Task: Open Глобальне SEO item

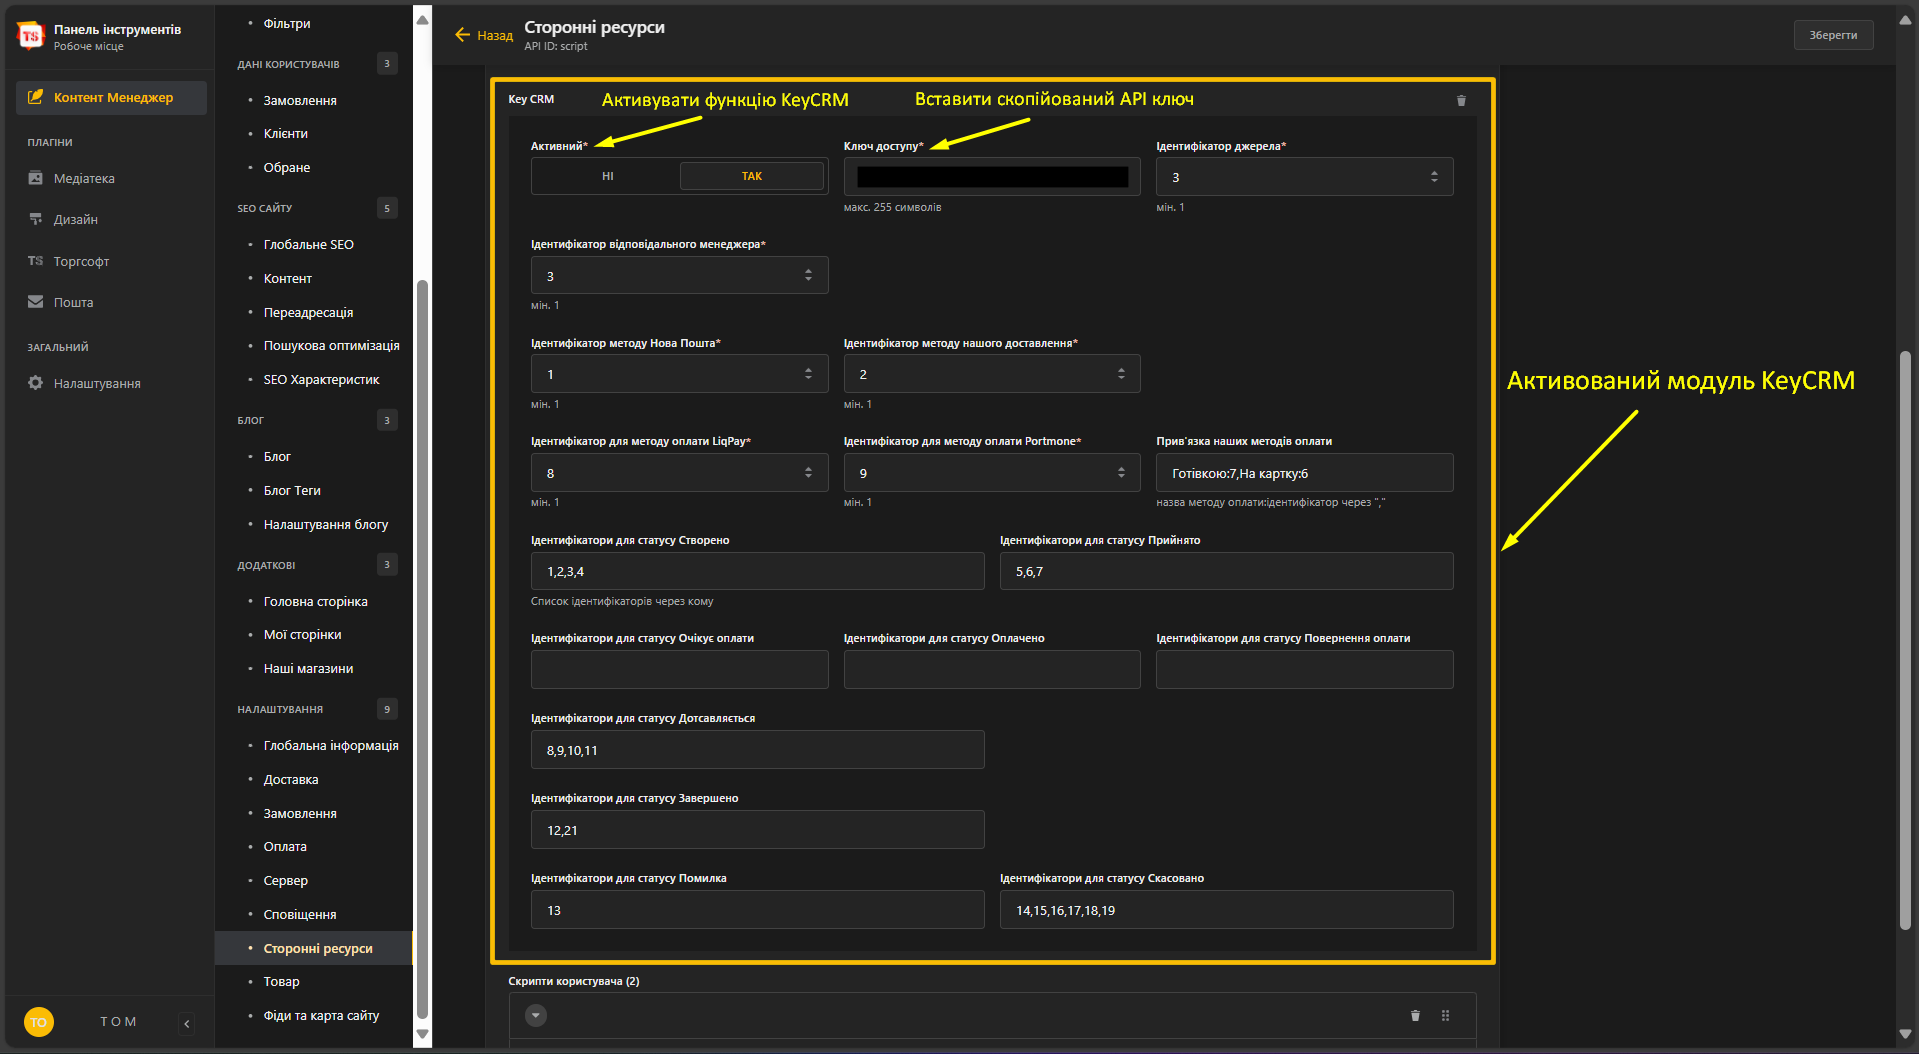Action: click(x=308, y=244)
